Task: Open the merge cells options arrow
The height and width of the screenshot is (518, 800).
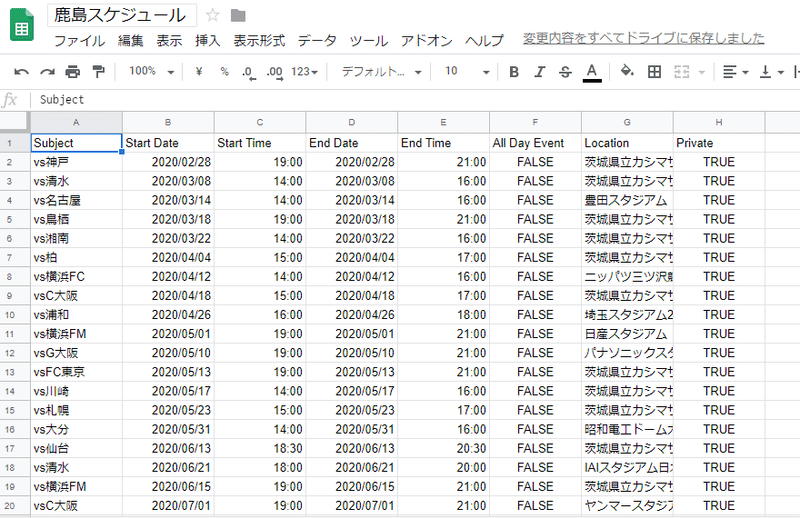Action: click(702, 72)
